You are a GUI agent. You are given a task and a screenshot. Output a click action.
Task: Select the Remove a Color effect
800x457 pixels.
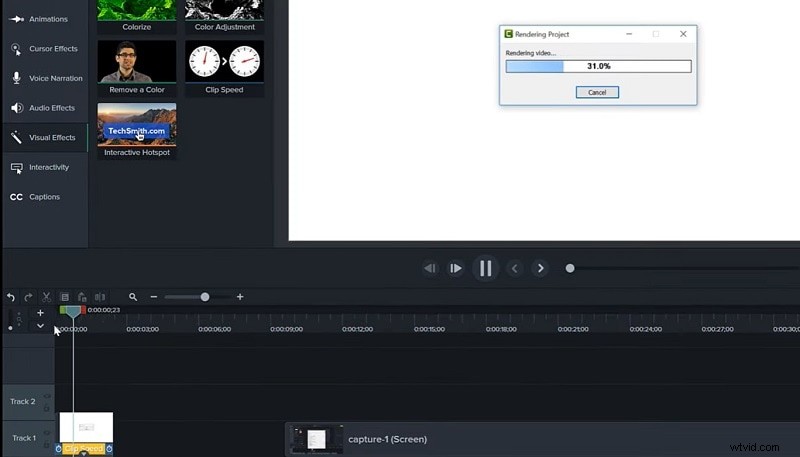point(137,68)
